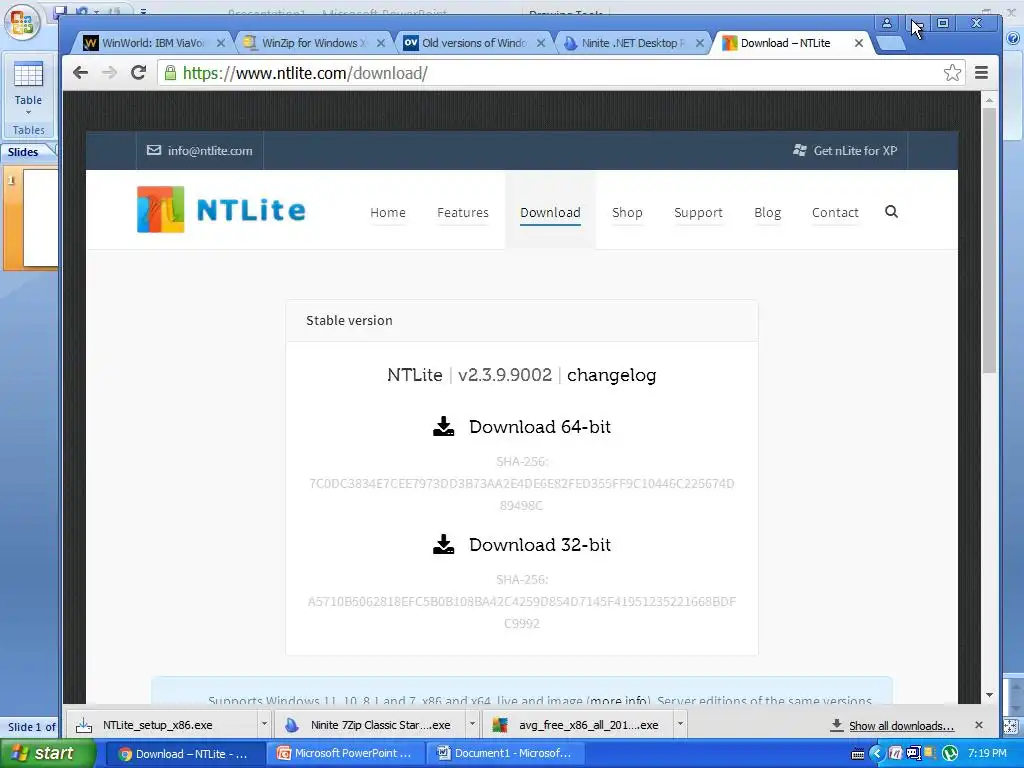Close the Download – NTLite tab

coord(859,43)
